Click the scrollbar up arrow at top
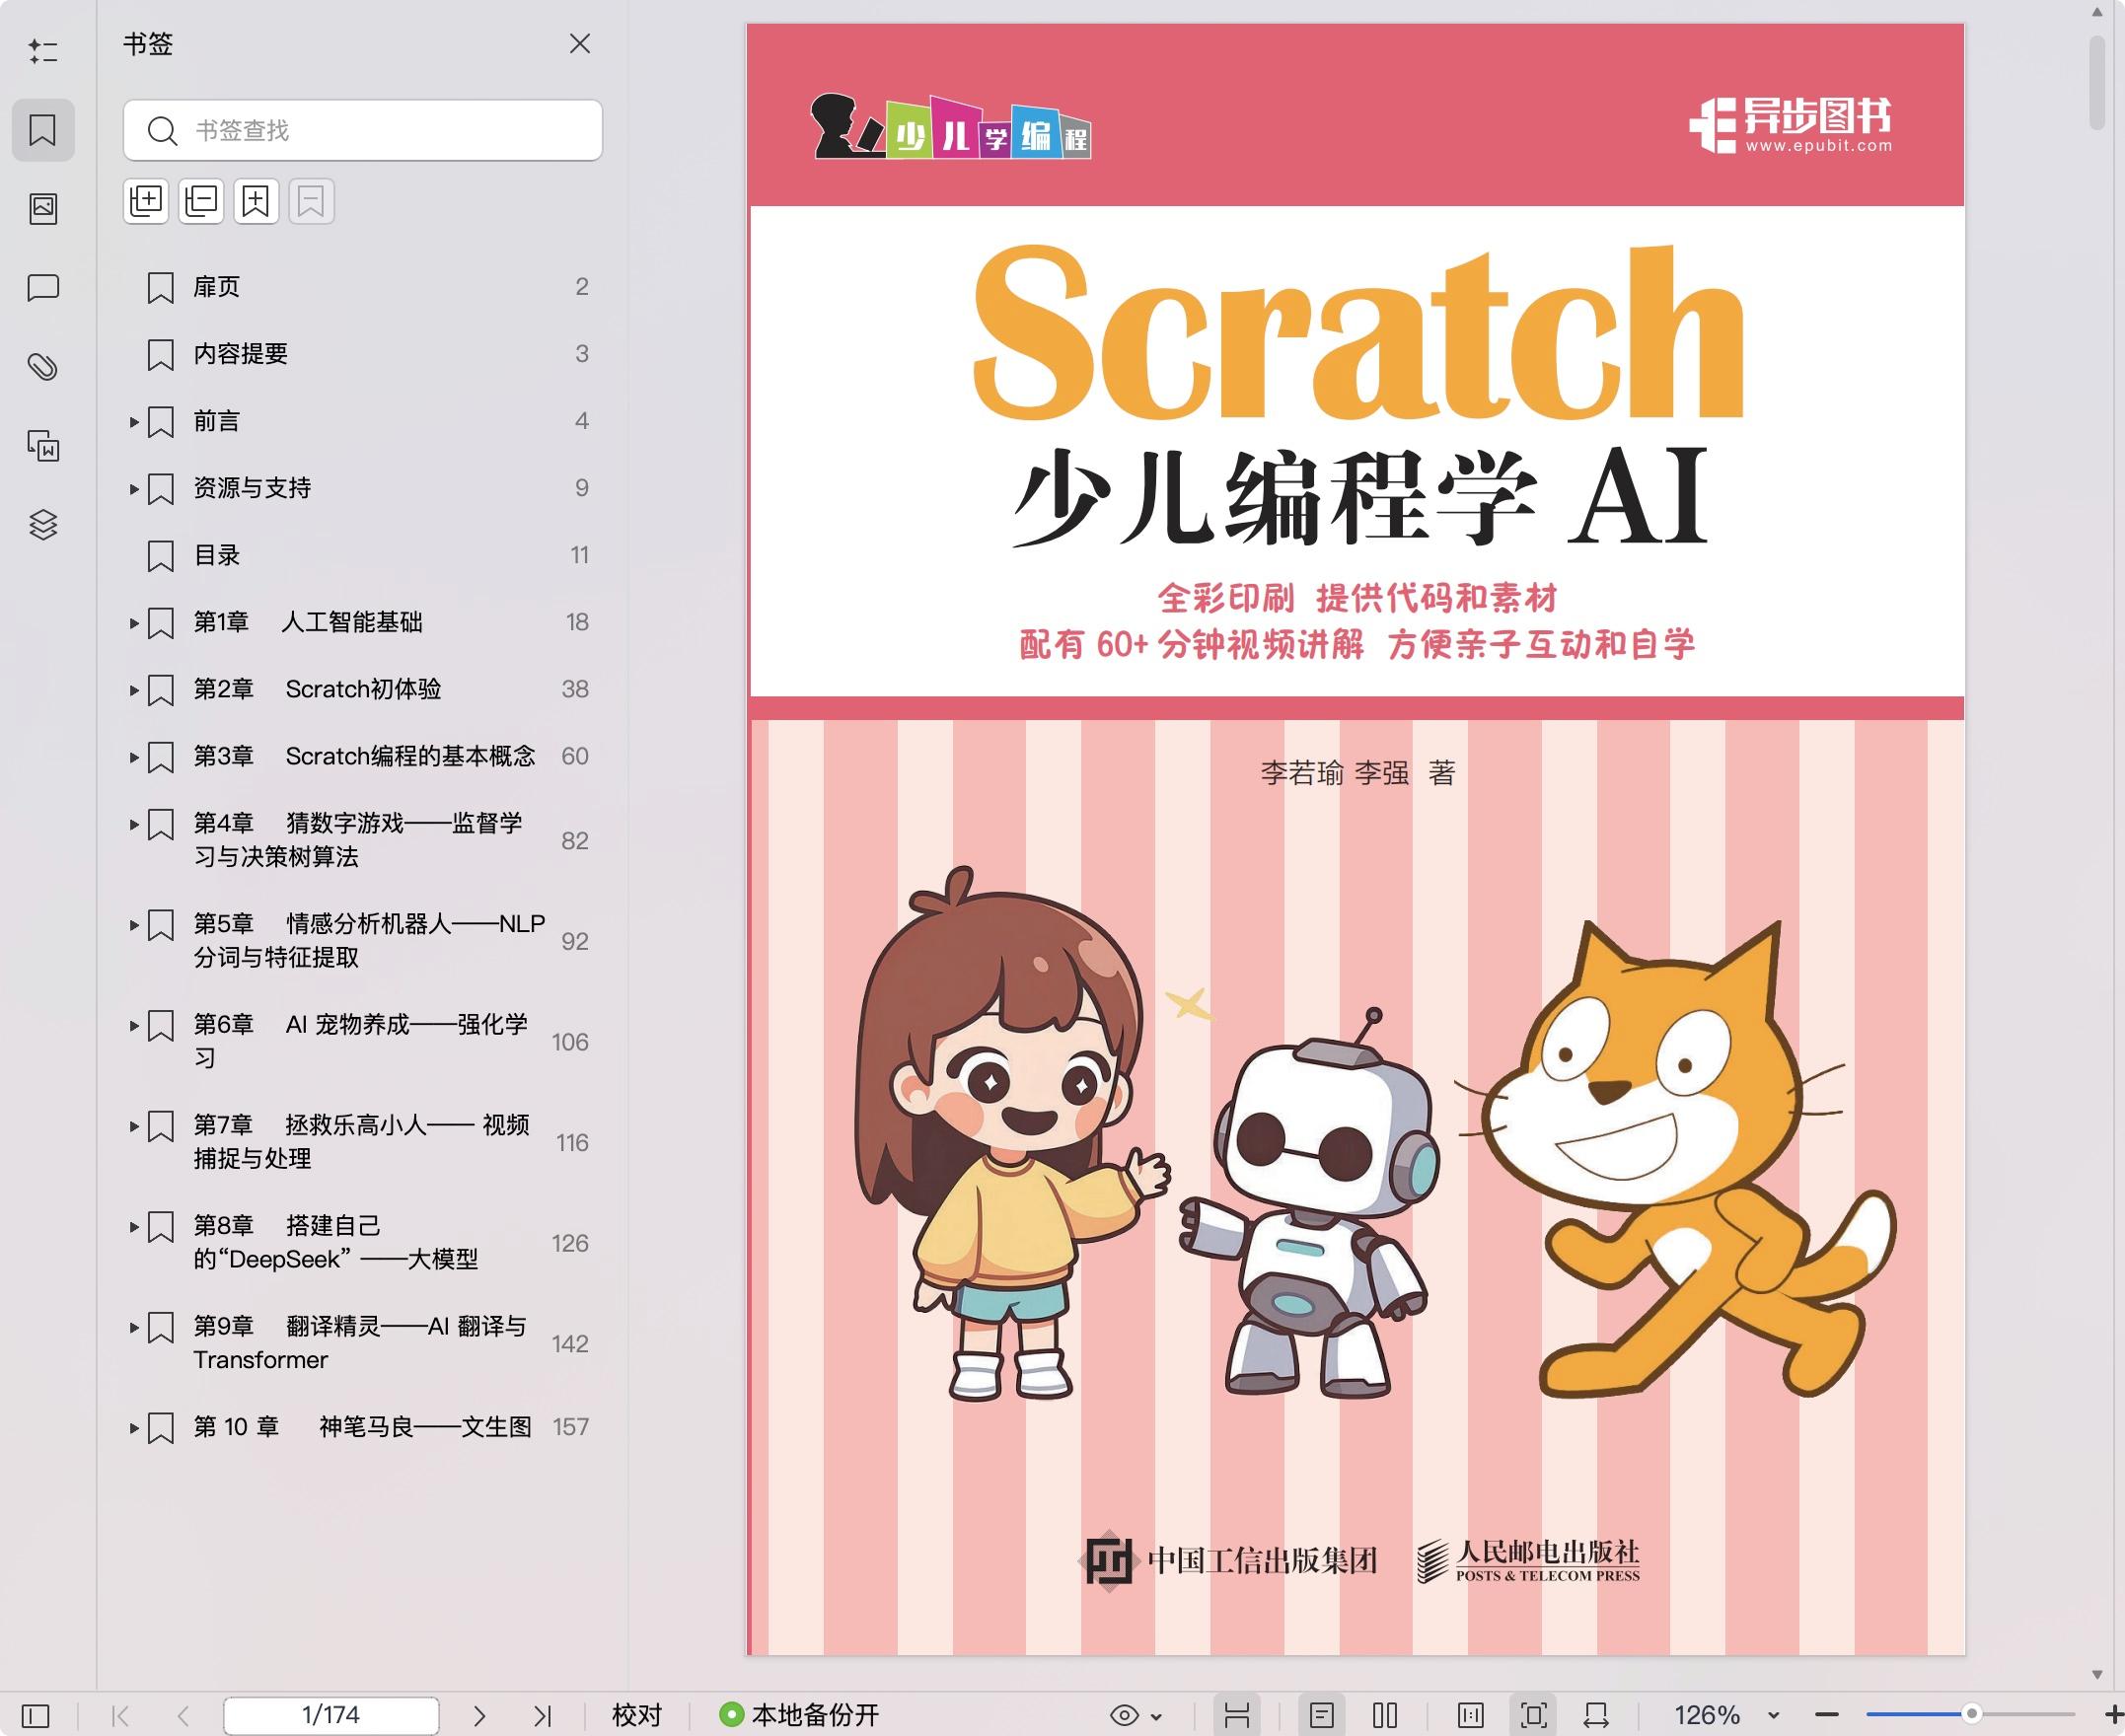2125x1736 pixels. click(2097, 13)
